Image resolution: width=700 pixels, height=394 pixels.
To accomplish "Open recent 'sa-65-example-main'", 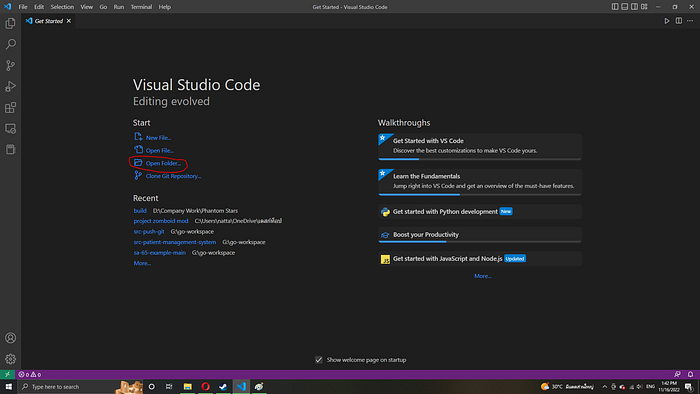I will pyautogui.click(x=159, y=253).
